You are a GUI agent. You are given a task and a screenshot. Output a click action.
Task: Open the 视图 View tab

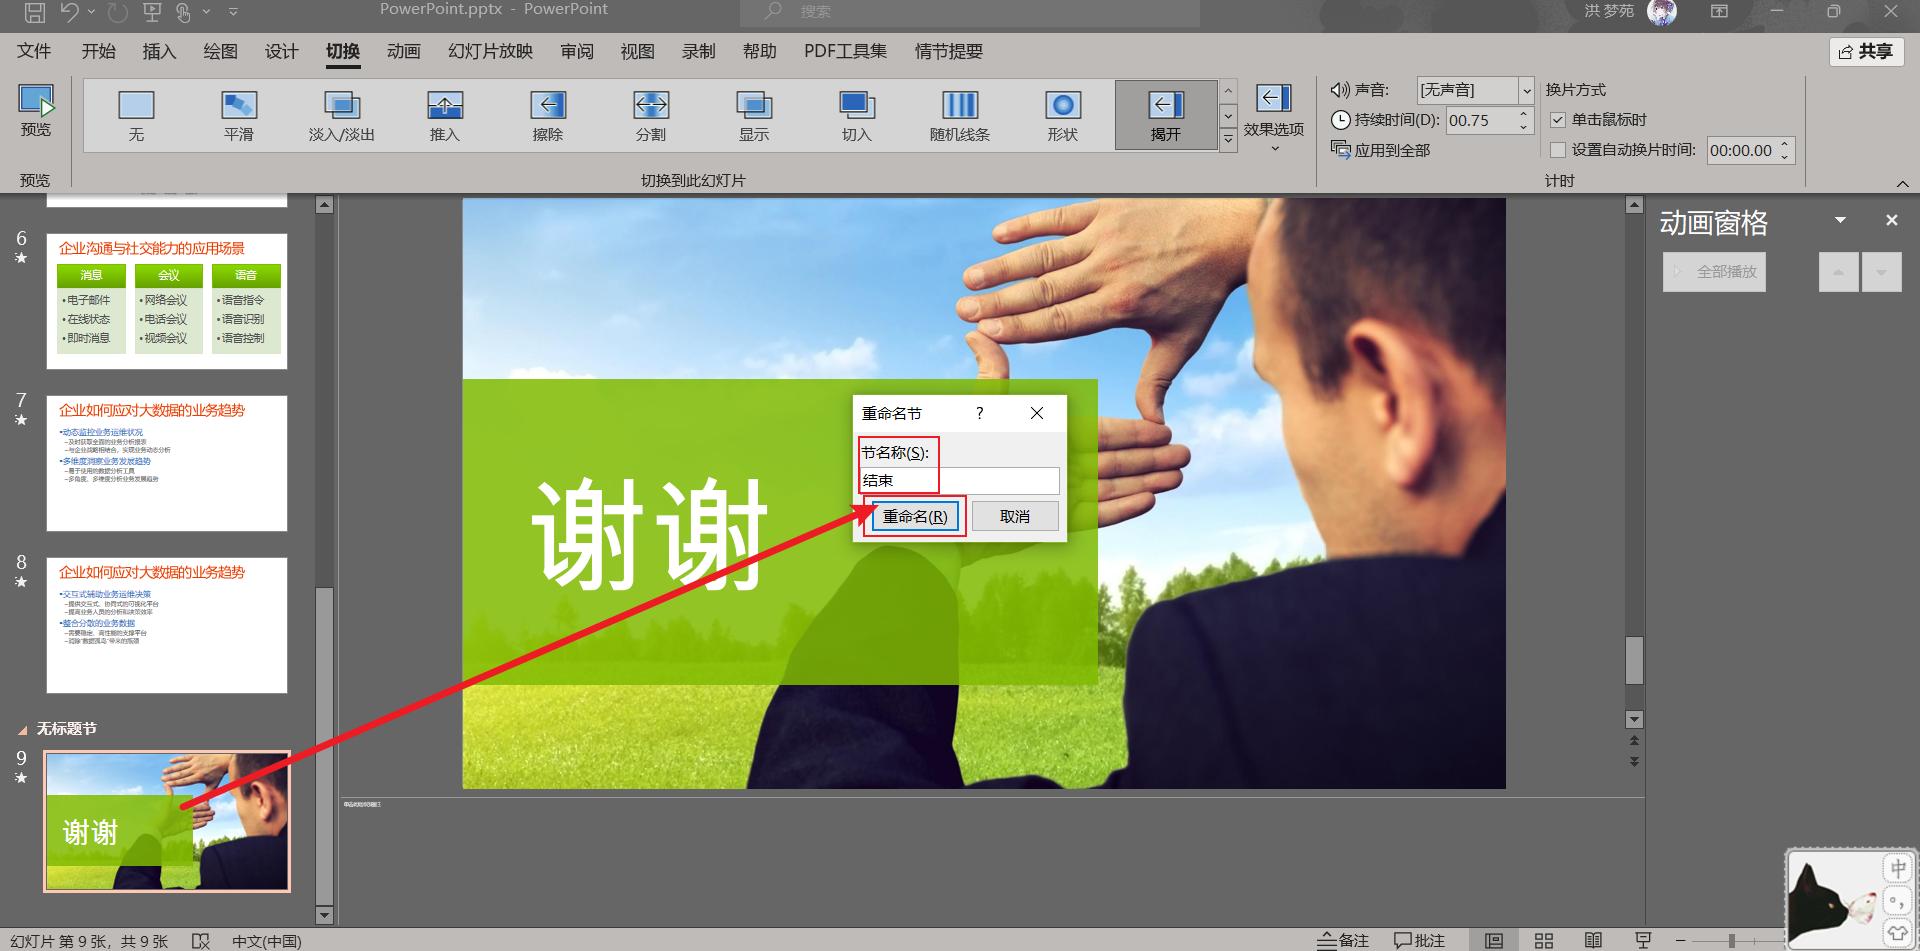(x=637, y=51)
